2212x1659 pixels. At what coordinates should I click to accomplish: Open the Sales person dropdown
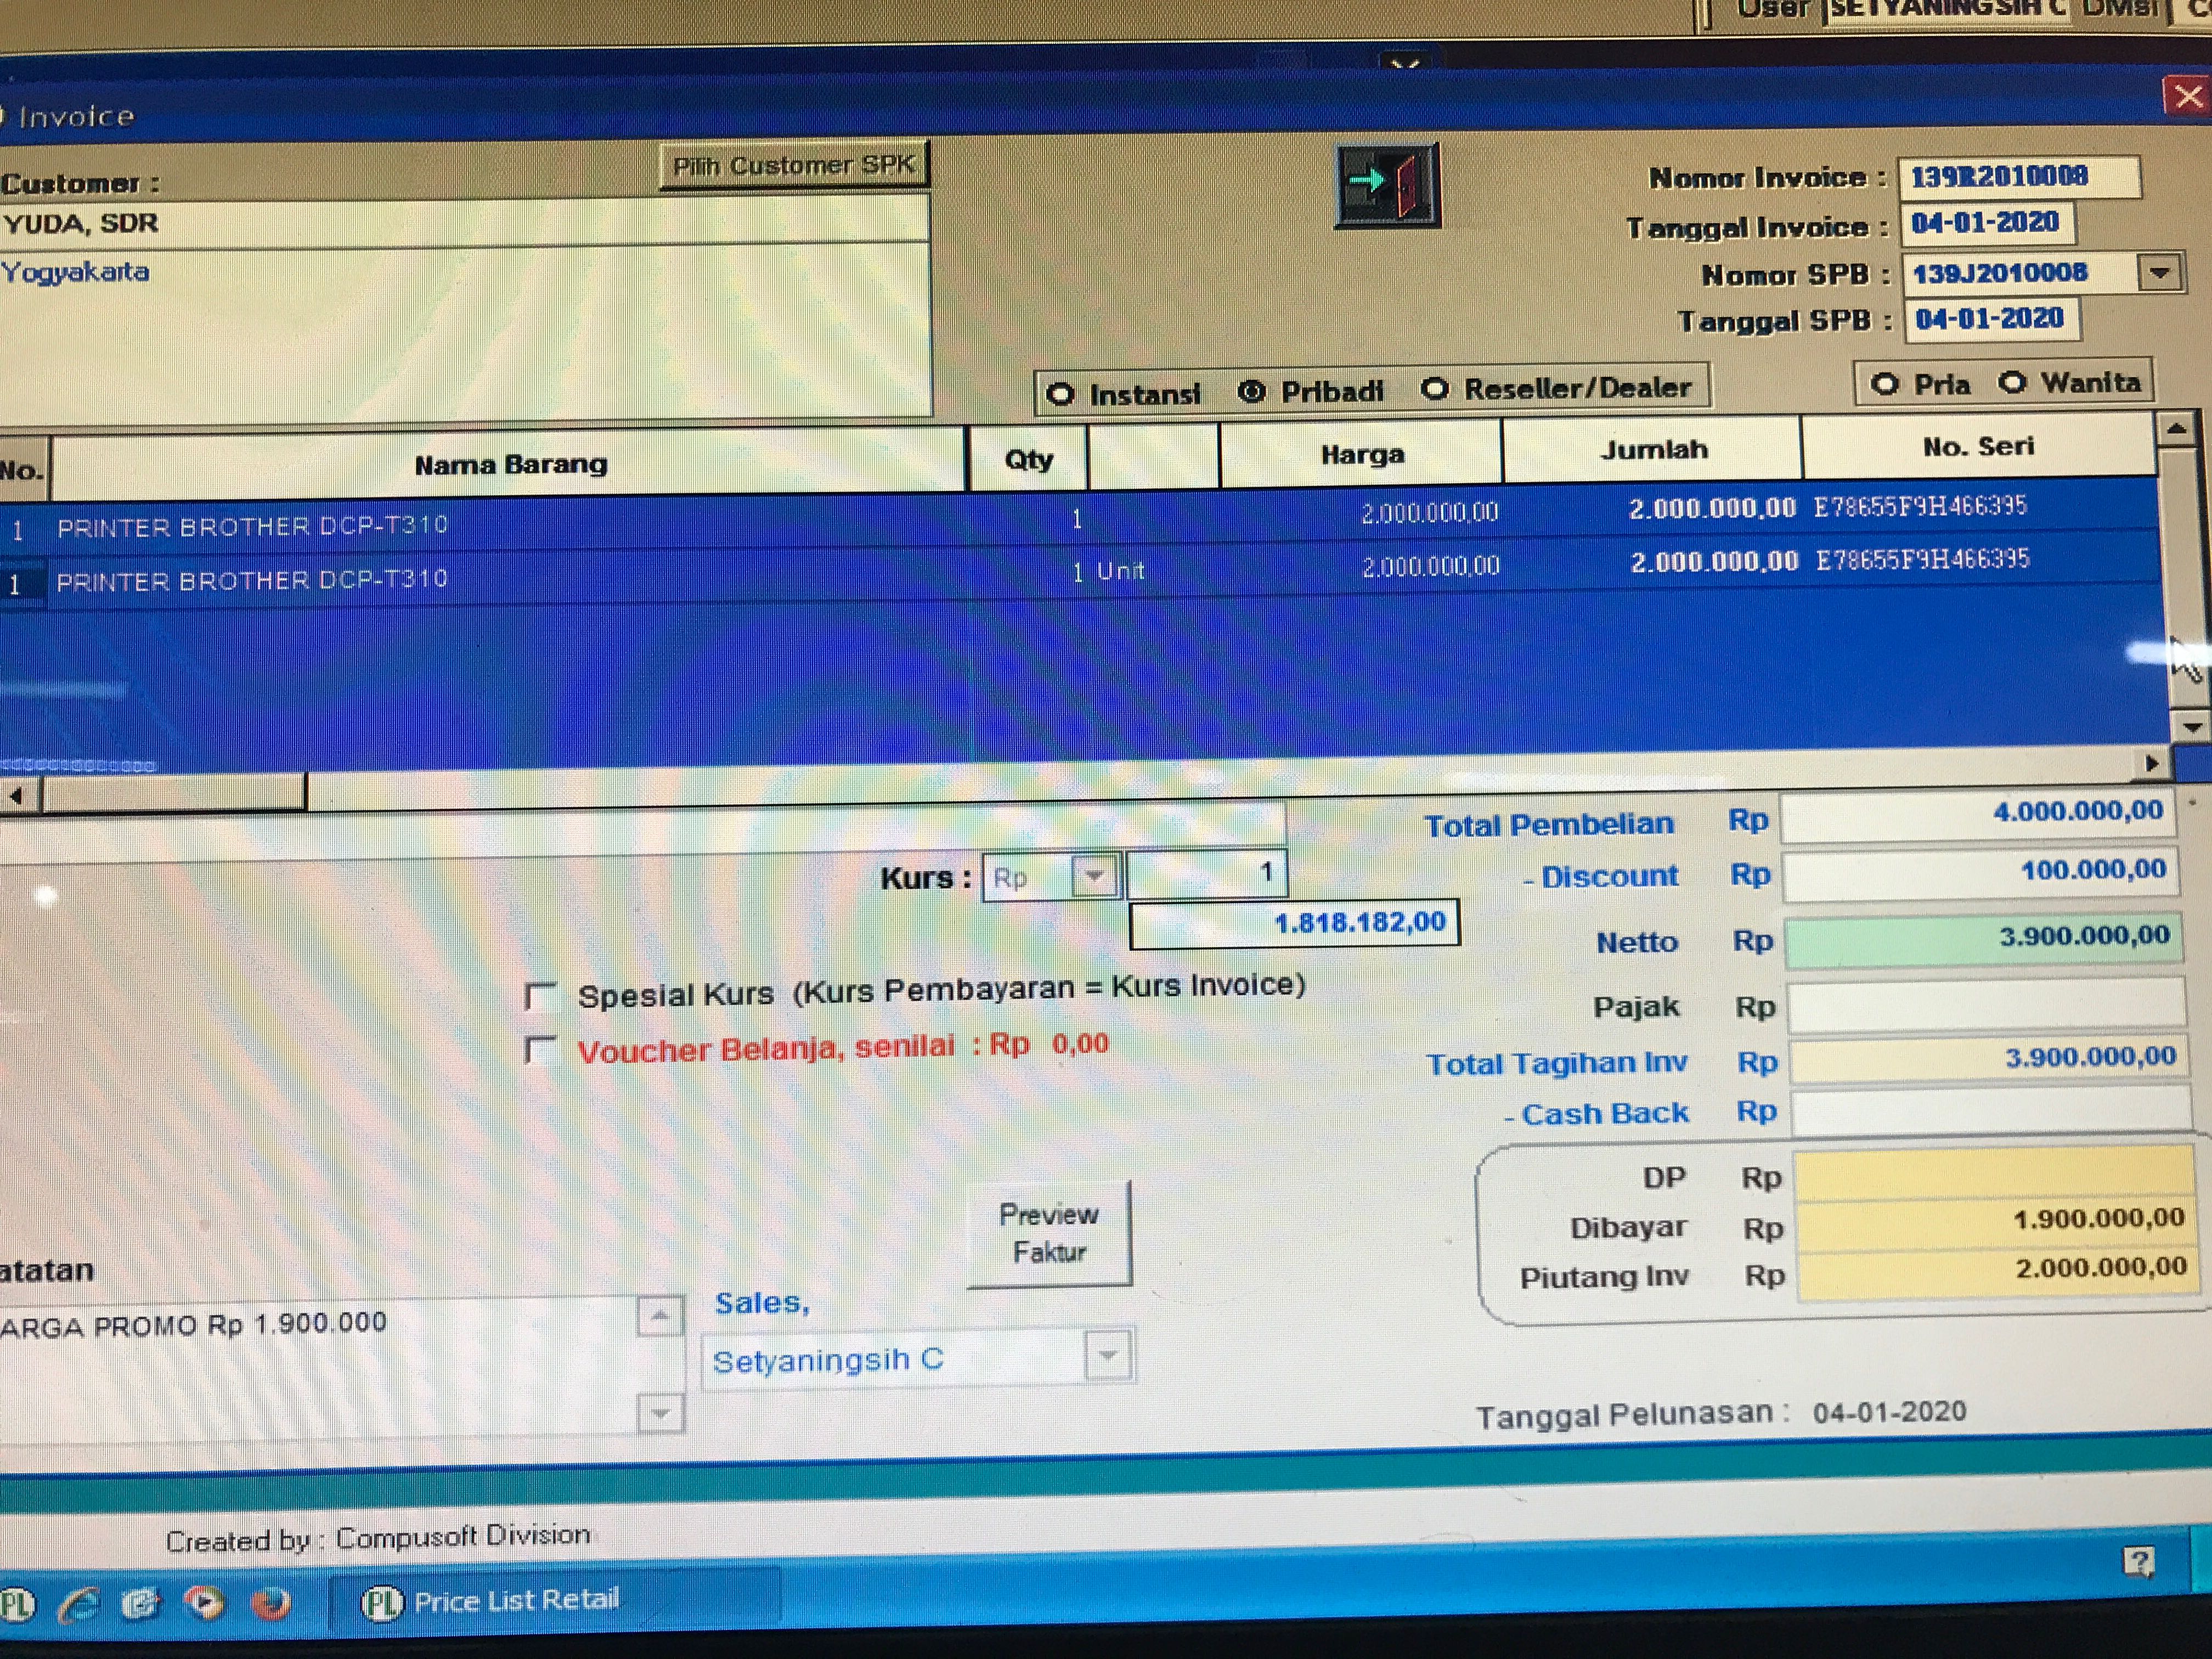[x=1108, y=1356]
